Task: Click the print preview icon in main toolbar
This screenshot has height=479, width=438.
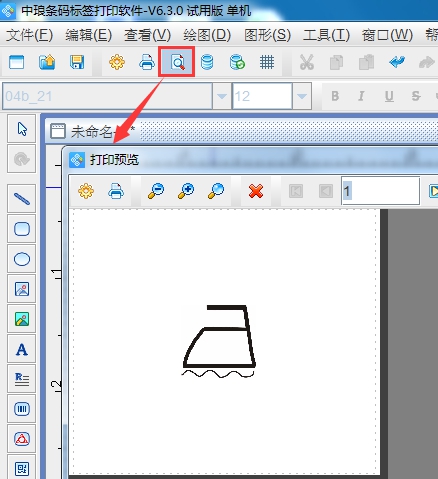Action: pyautogui.click(x=177, y=62)
